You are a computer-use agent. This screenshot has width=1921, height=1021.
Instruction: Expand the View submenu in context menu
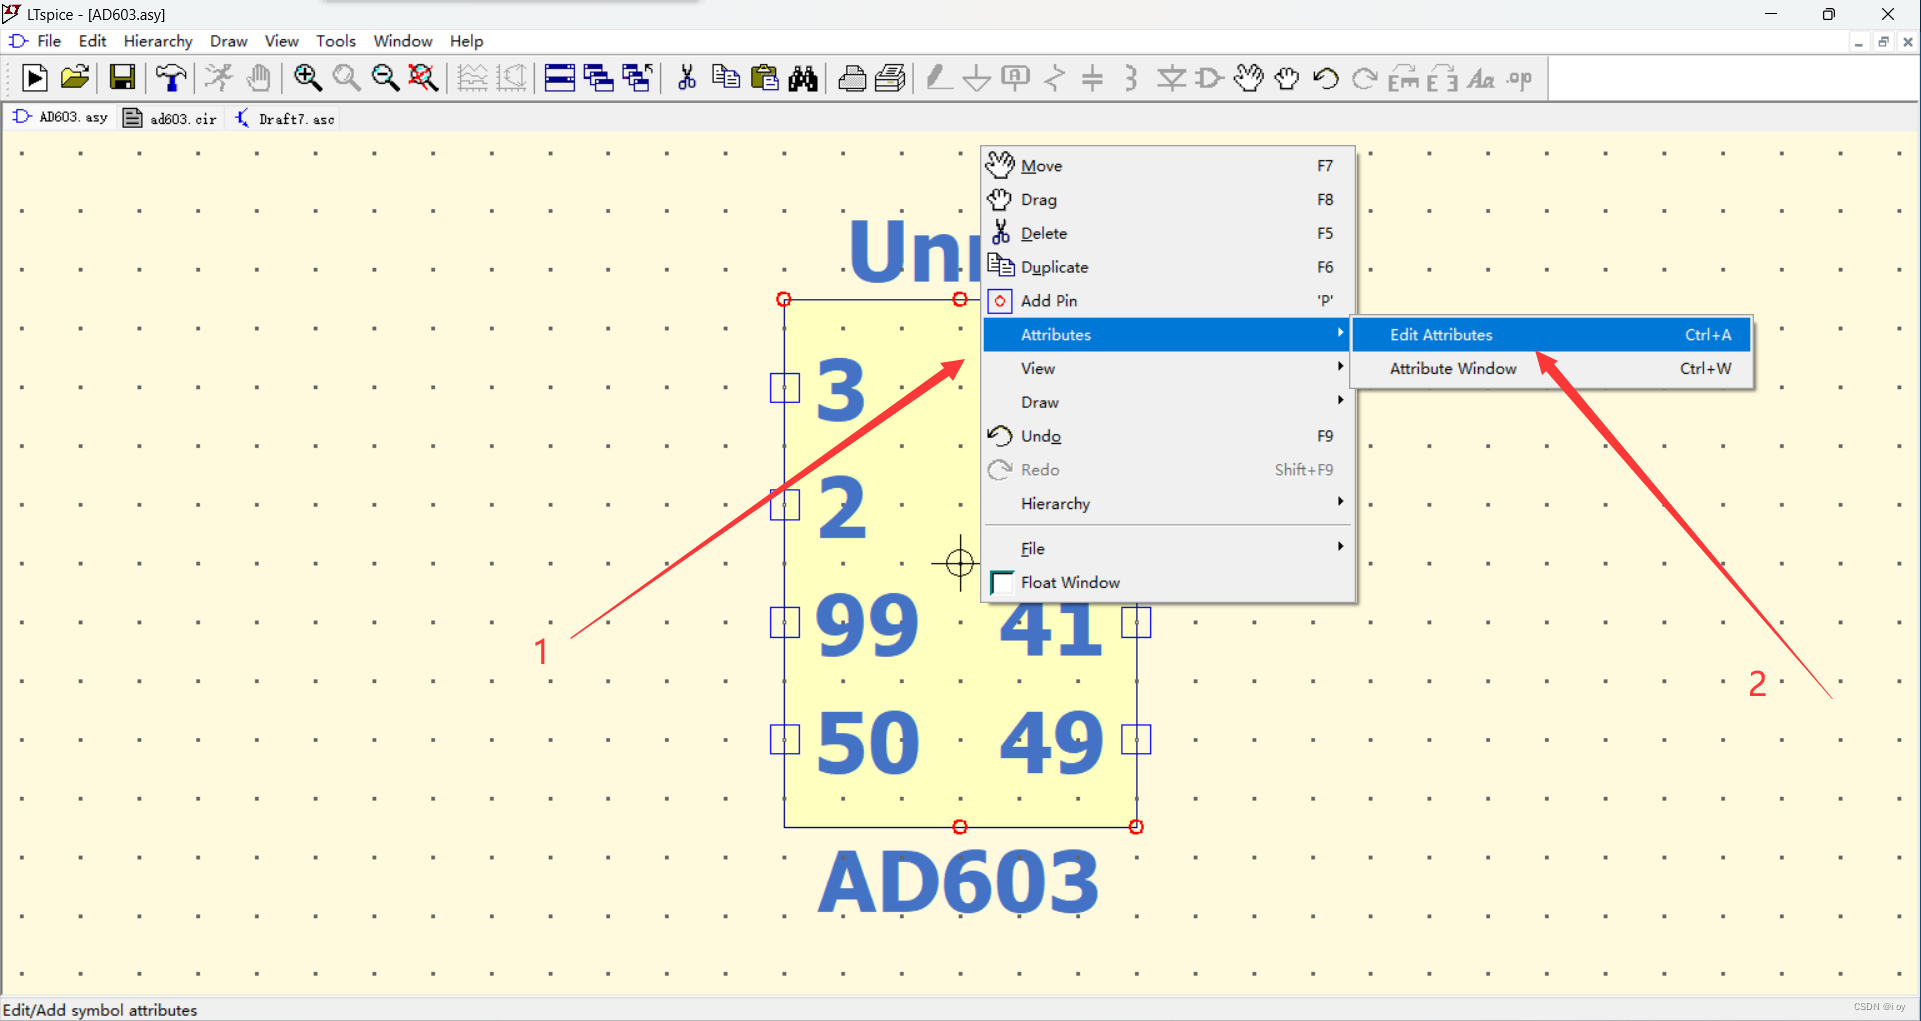(x=1168, y=368)
